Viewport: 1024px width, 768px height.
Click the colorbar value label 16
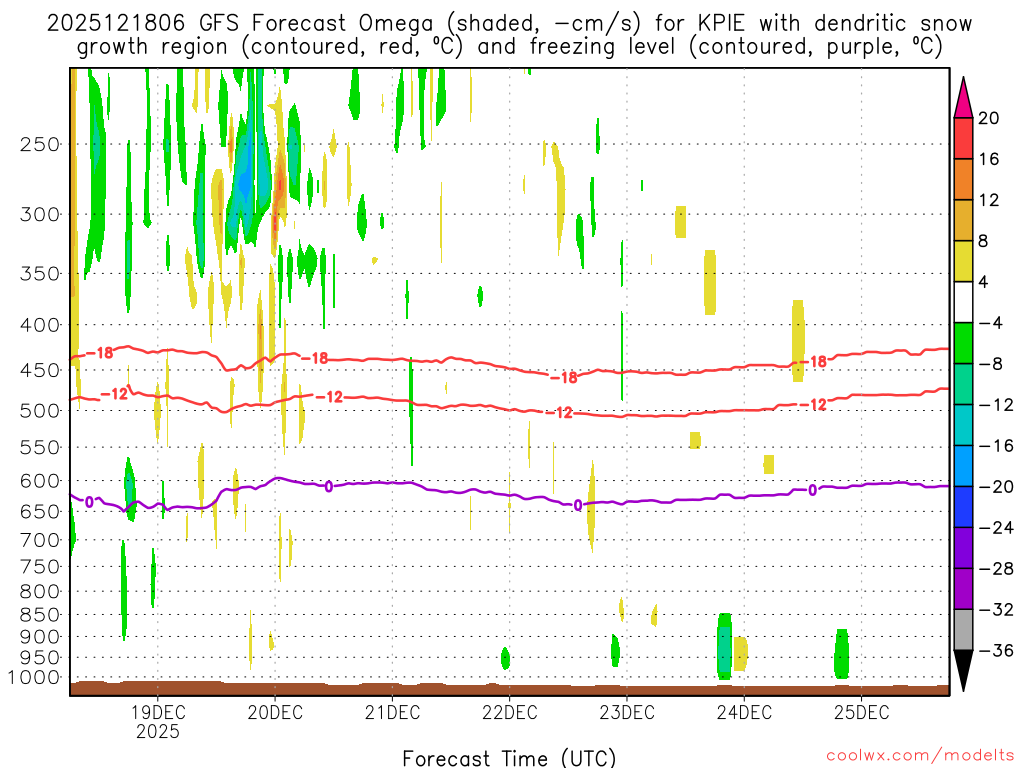989,159
